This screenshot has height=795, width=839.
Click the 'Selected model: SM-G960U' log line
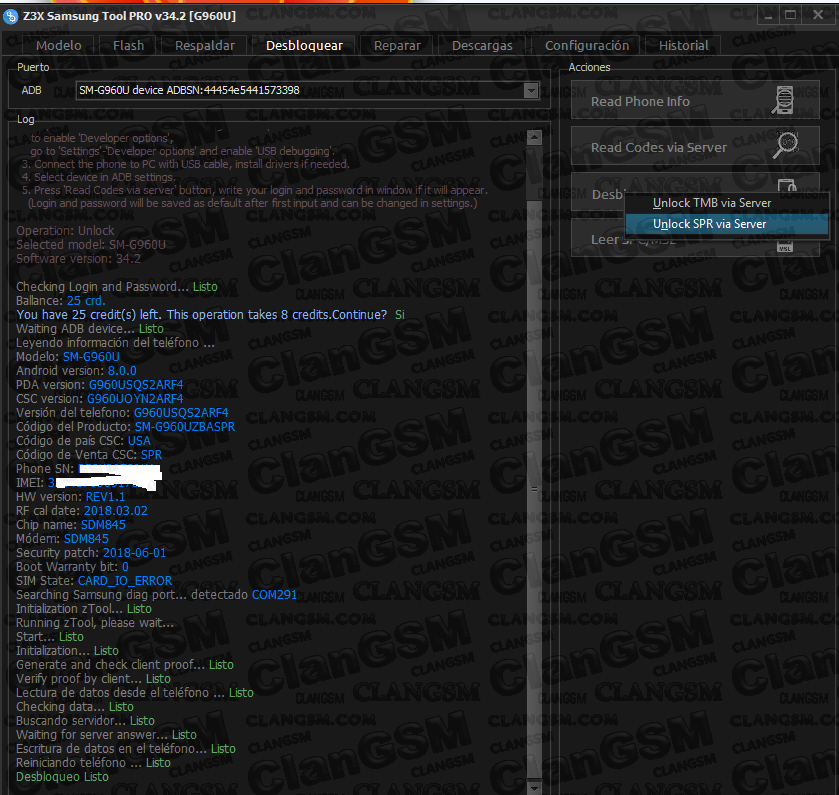pos(91,244)
